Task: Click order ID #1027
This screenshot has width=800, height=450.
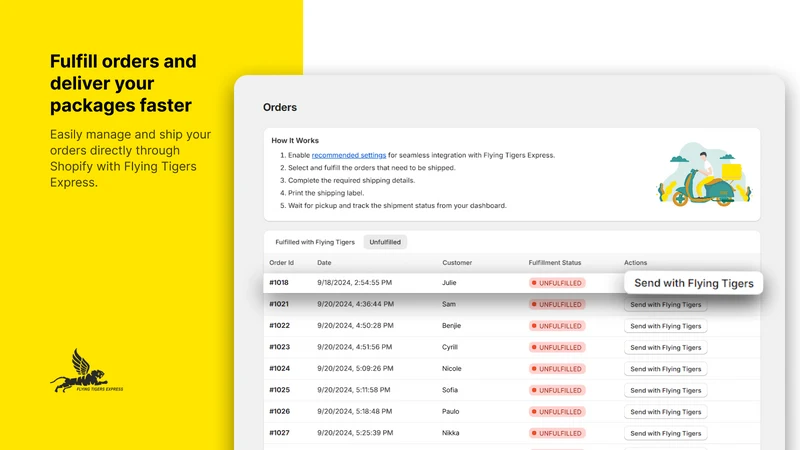Action: pyautogui.click(x=280, y=433)
